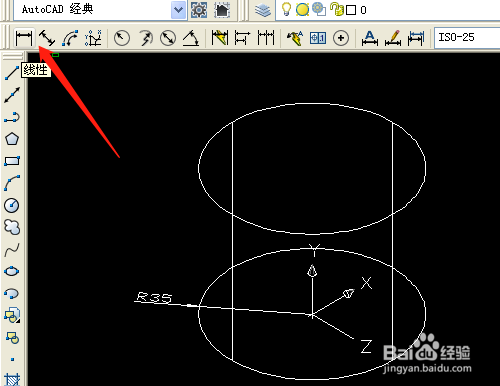Open the Hatch tool
This screenshot has width=500, height=386.
pyautogui.click(x=12, y=380)
